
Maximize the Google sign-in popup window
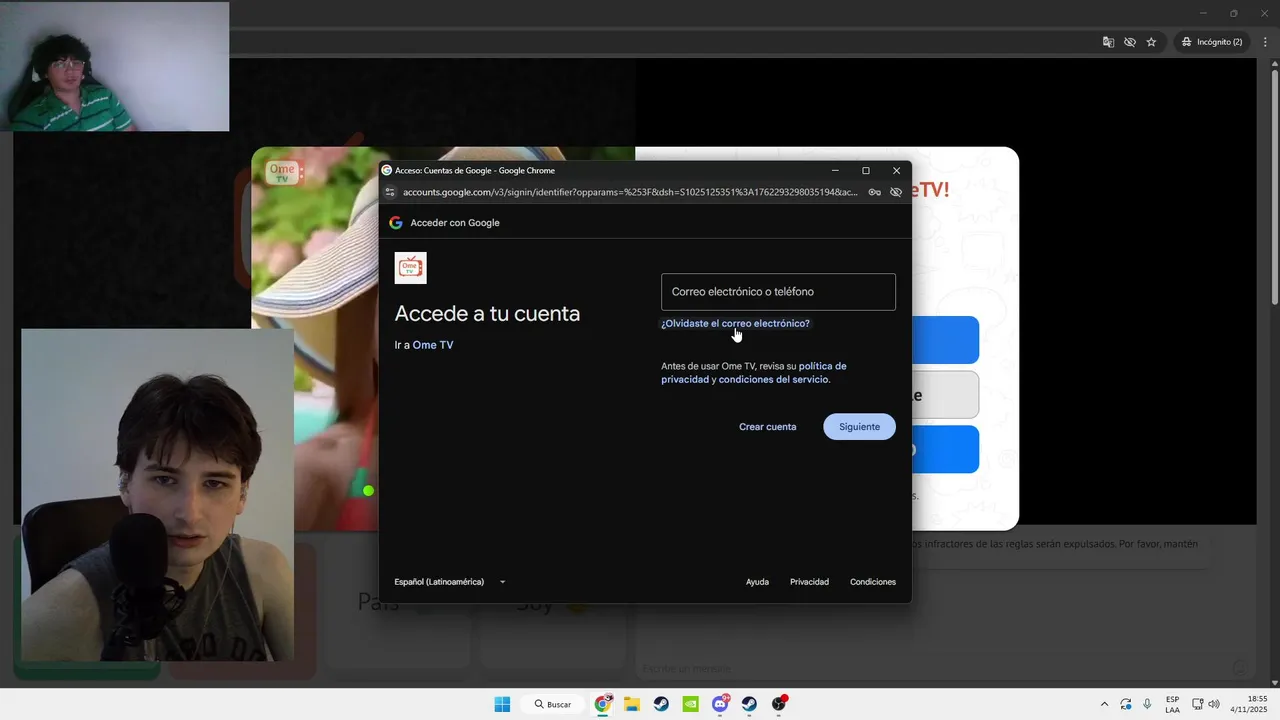[866, 170]
